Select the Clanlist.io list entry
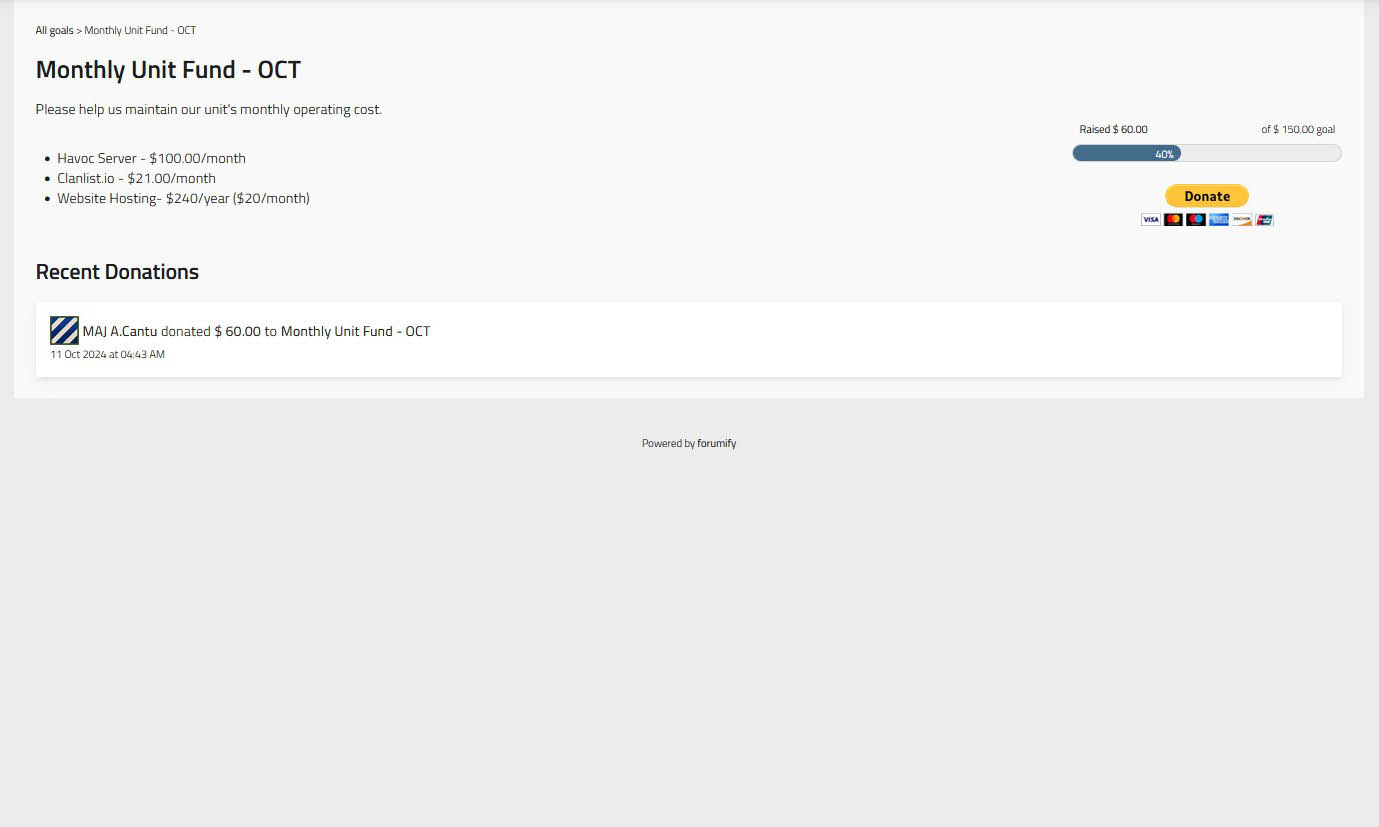 click(136, 178)
